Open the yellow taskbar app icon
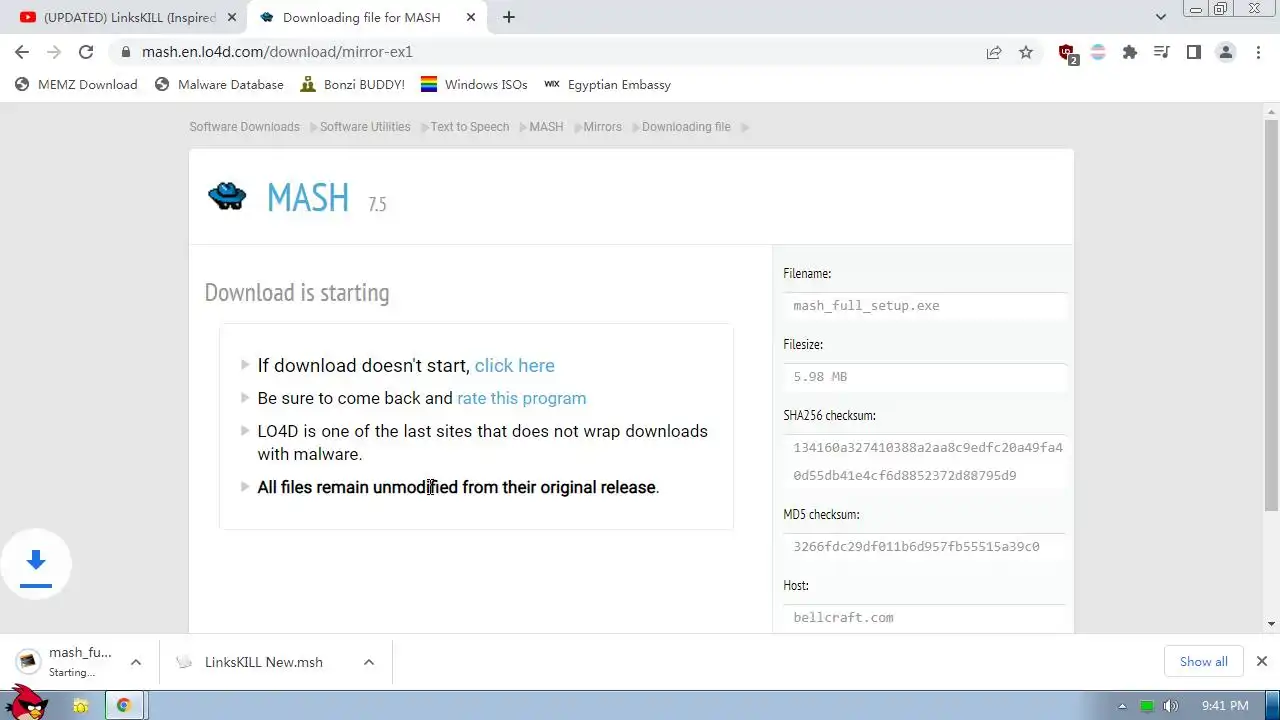Screen dimensions: 1280x720 point(81,706)
